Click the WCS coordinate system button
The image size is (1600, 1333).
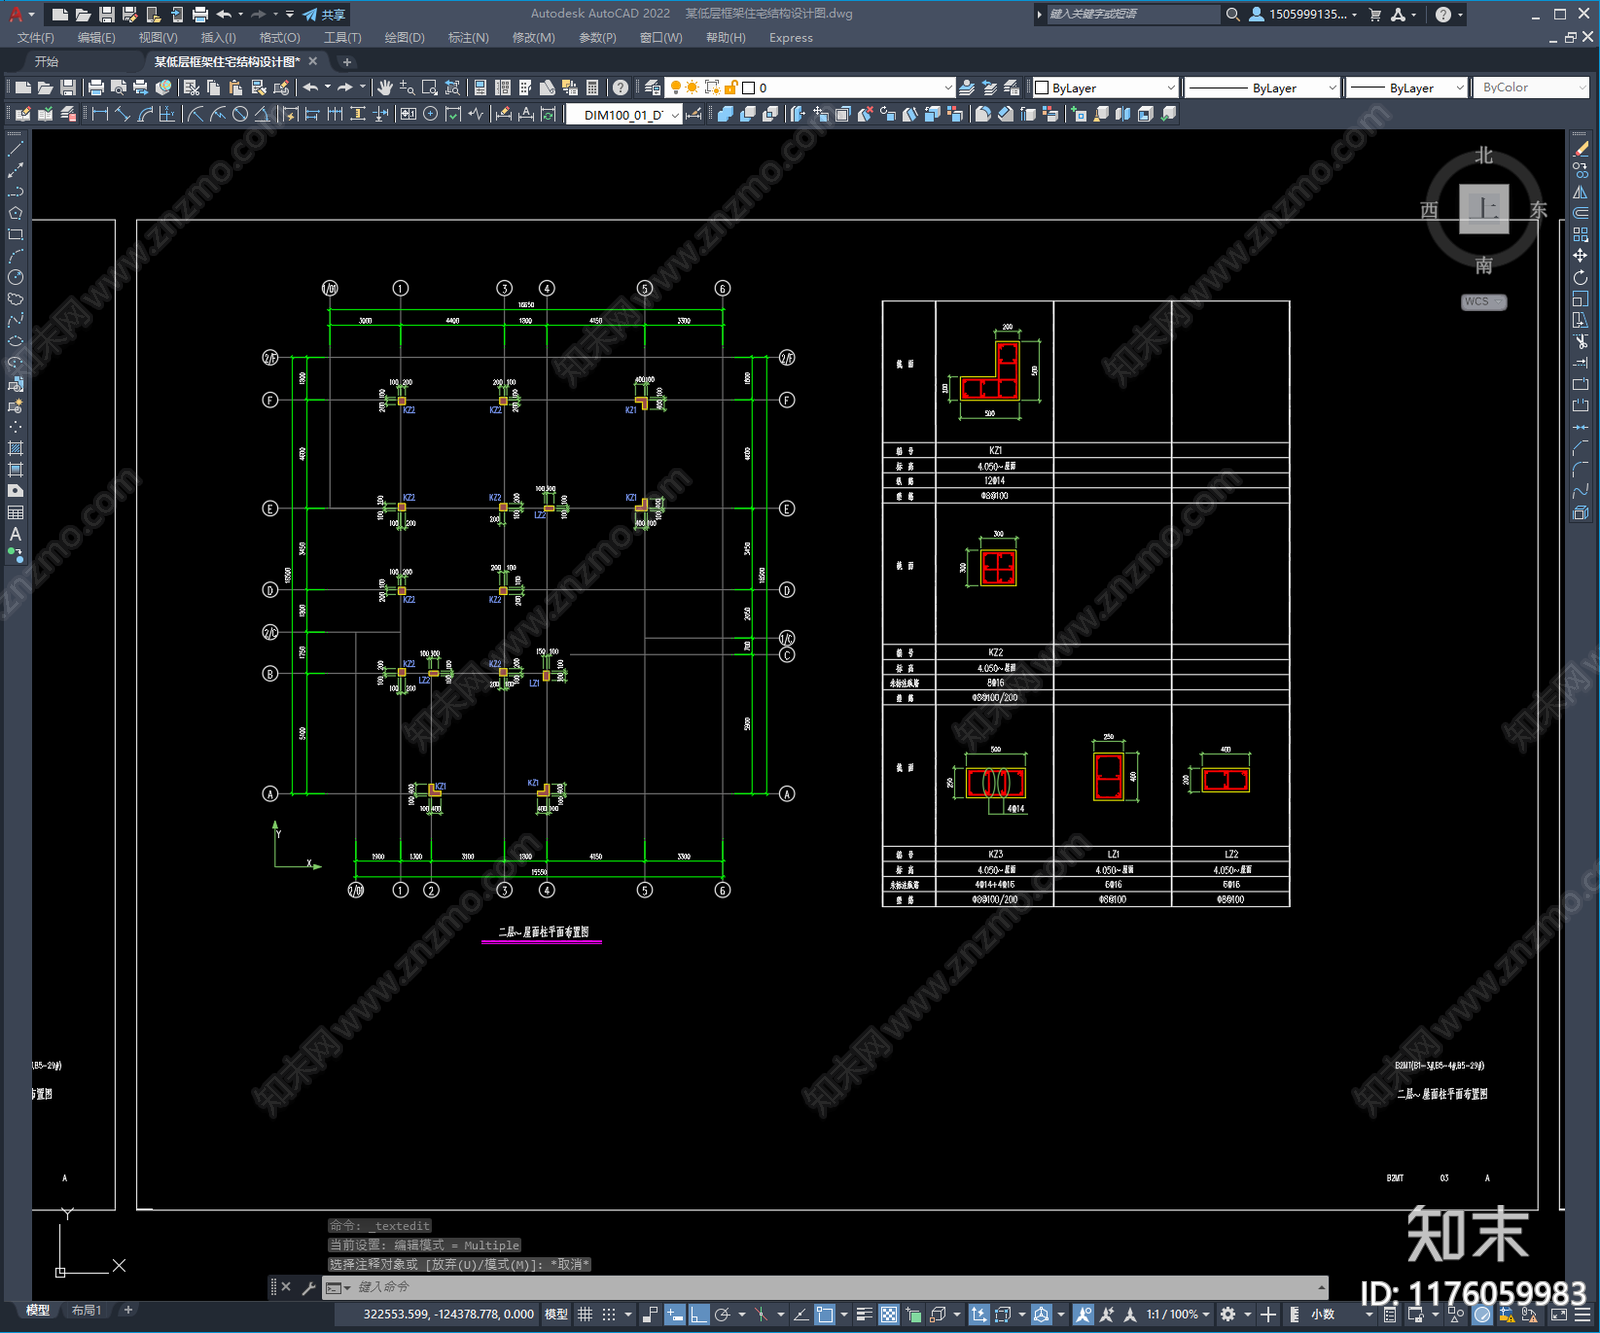coord(1483,302)
